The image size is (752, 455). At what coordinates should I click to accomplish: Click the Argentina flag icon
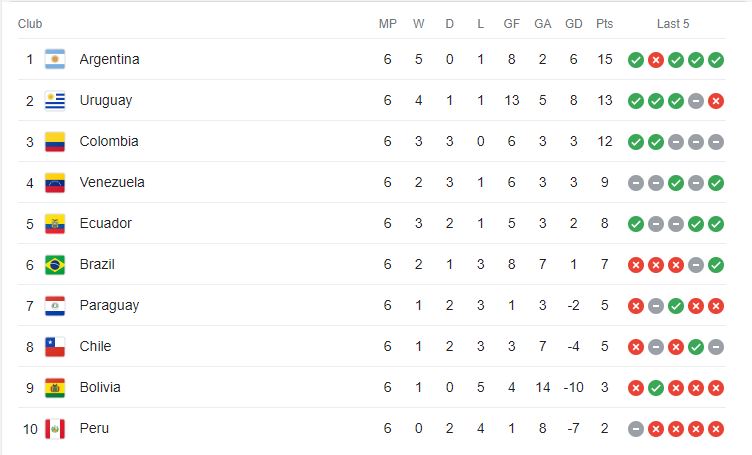click(x=55, y=60)
